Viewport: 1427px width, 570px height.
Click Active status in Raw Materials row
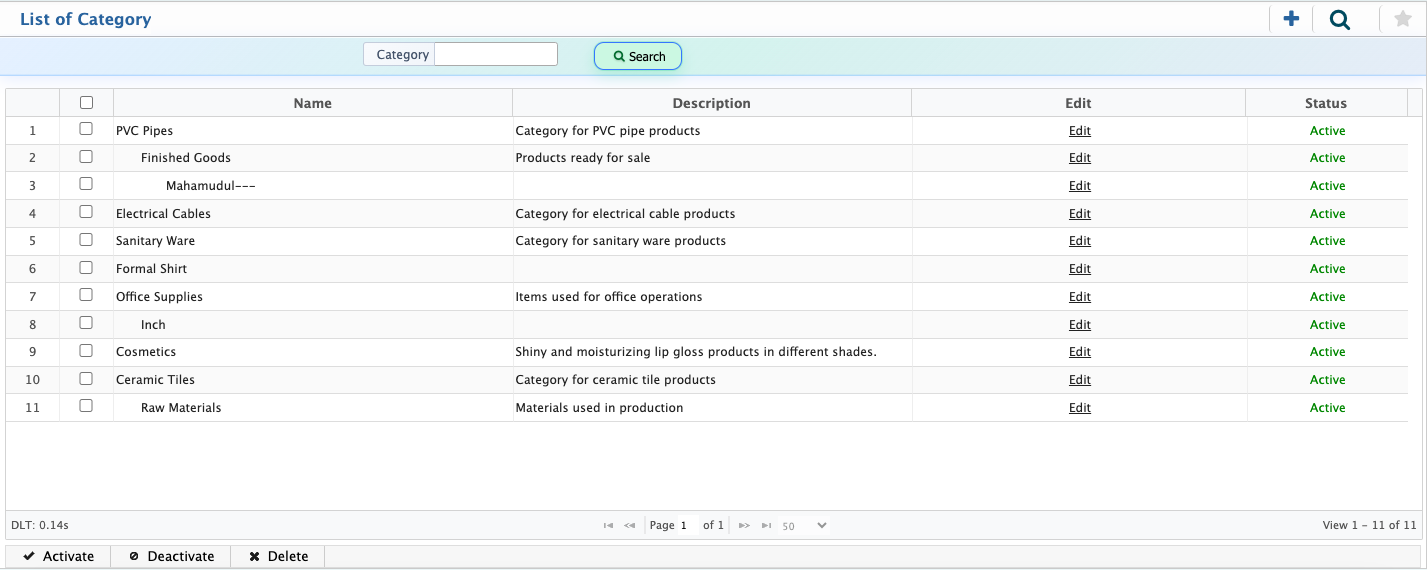point(1327,408)
